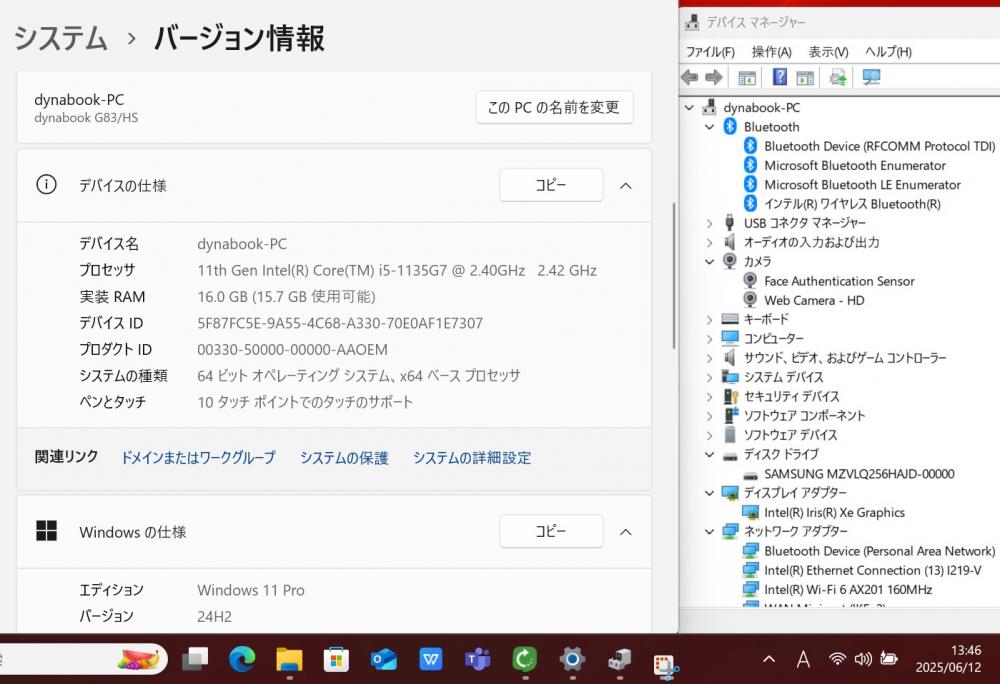Image resolution: width=1000 pixels, height=684 pixels.
Task: Open Microsoft Teams from the taskbar
Action: pyautogui.click(x=478, y=659)
